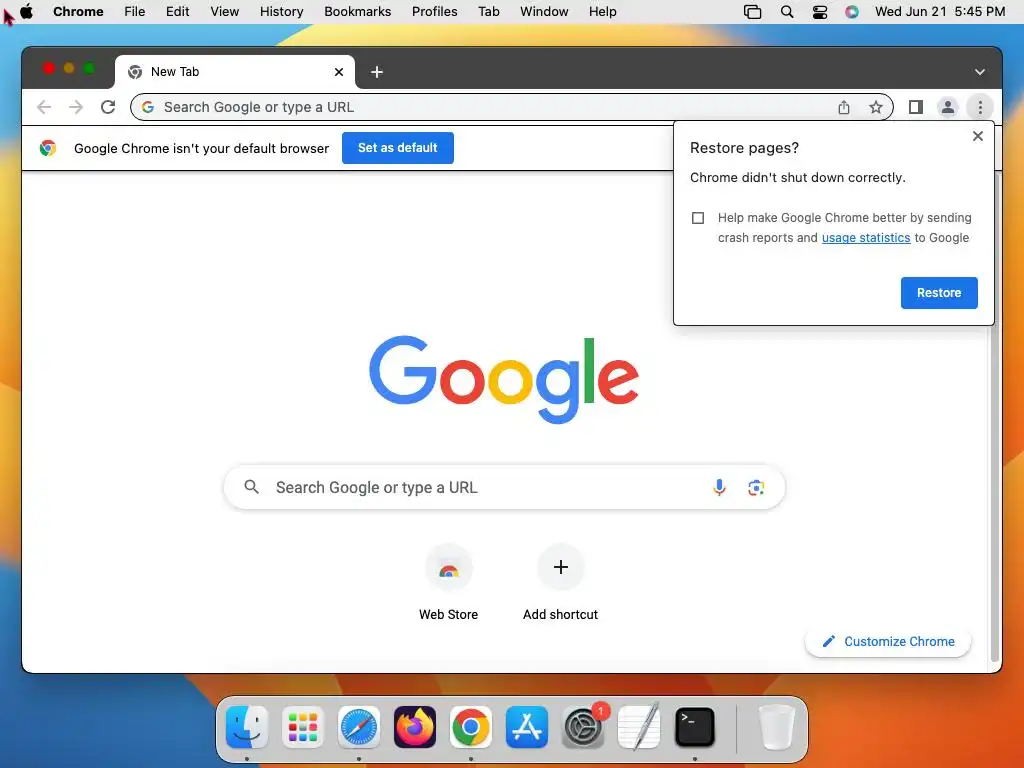Open the usage statistics link

point(865,238)
